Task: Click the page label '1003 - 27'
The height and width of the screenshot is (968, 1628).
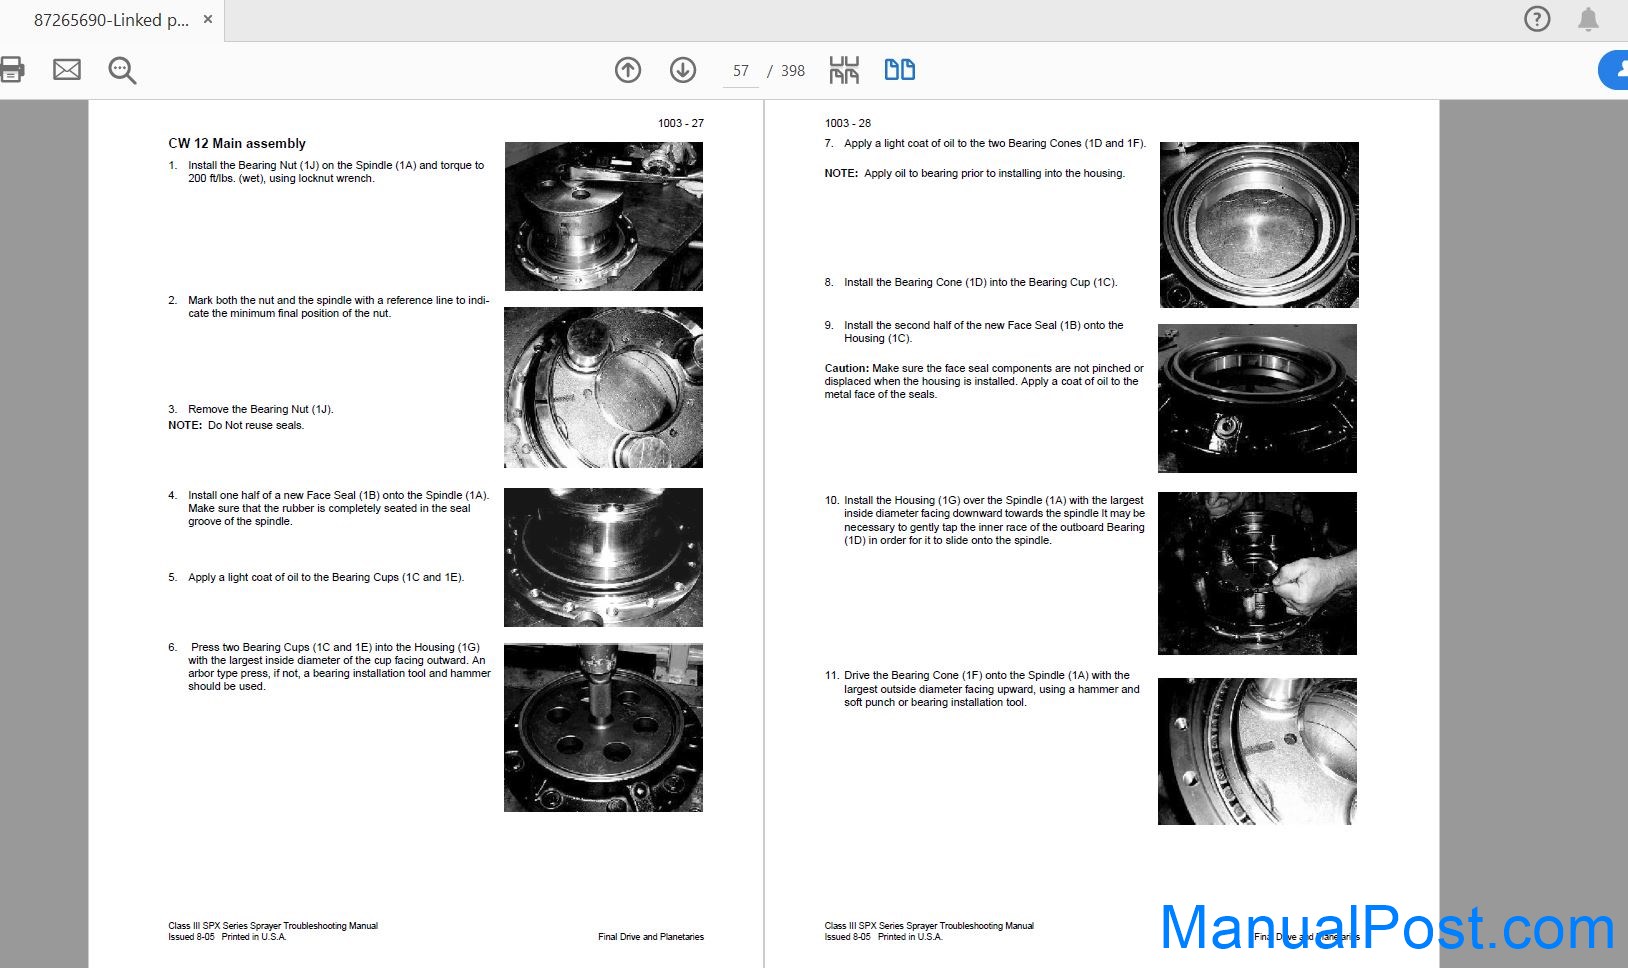Action: pos(681,123)
